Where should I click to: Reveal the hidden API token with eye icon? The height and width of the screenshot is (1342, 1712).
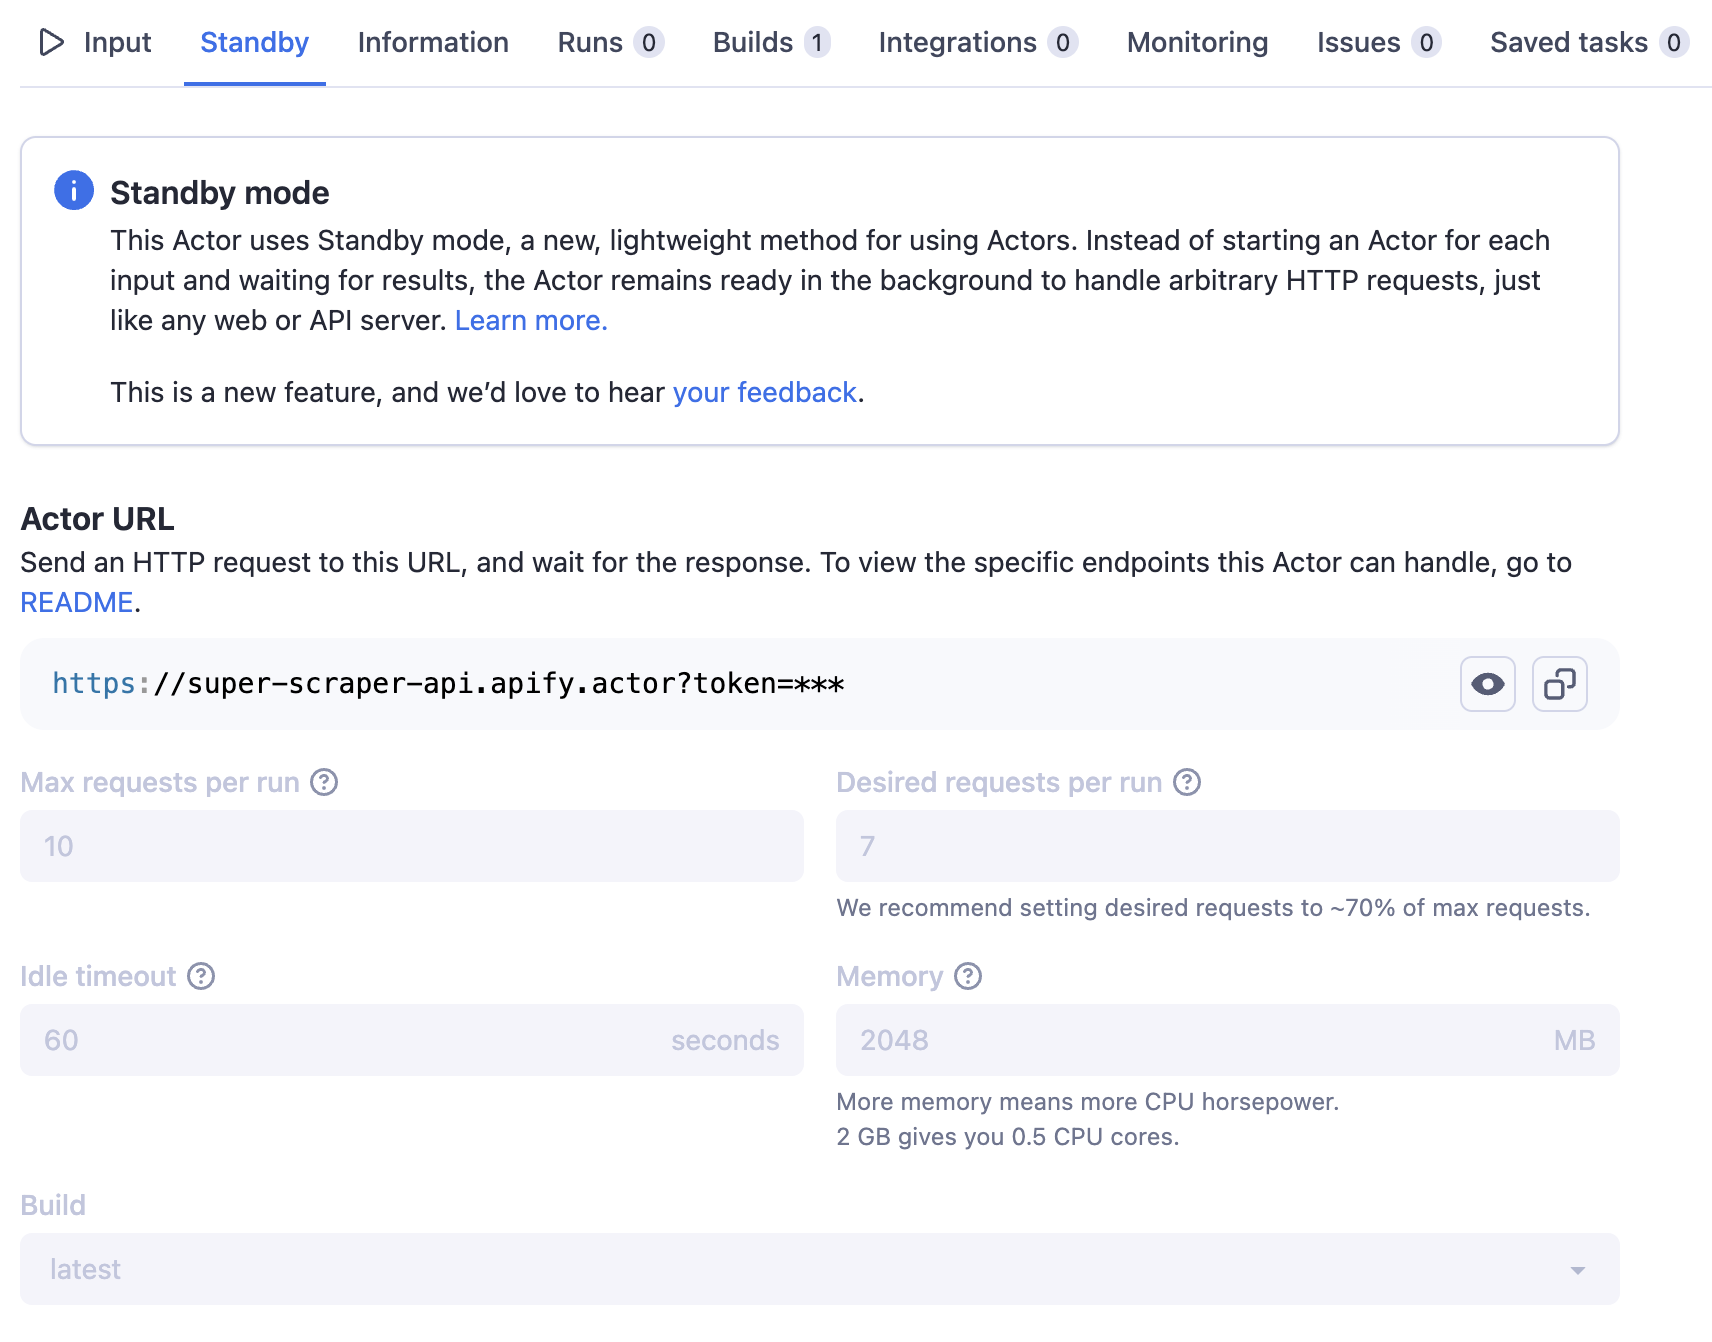tap(1487, 684)
